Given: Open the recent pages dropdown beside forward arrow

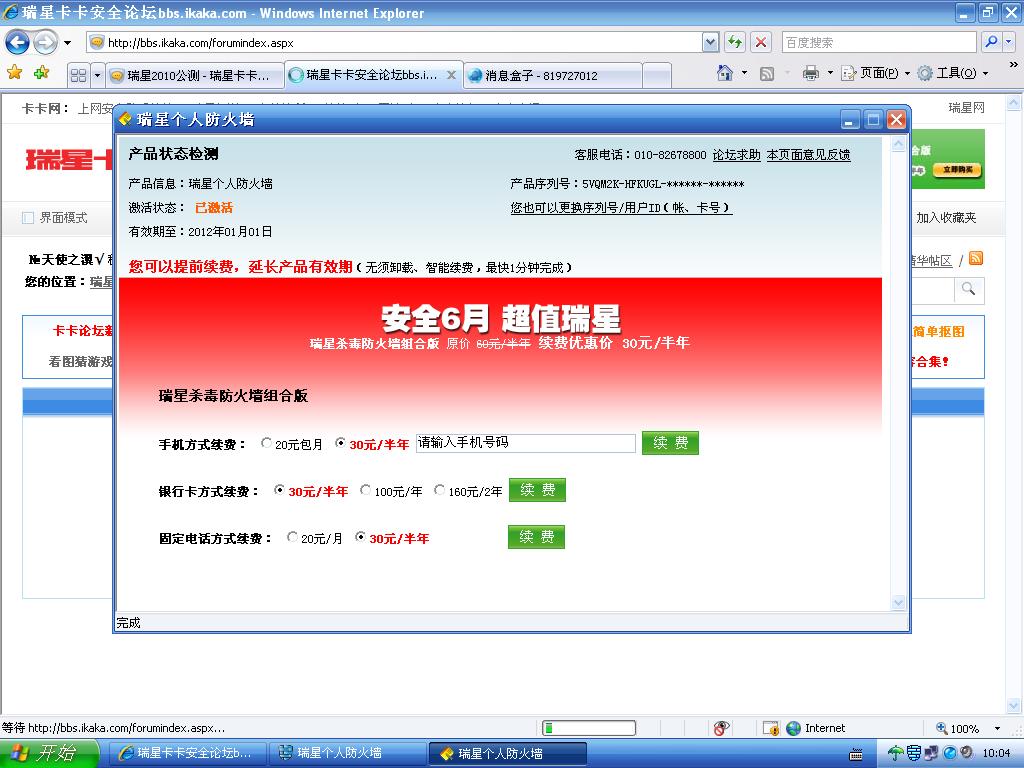Looking at the screenshot, I should point(67,43).
